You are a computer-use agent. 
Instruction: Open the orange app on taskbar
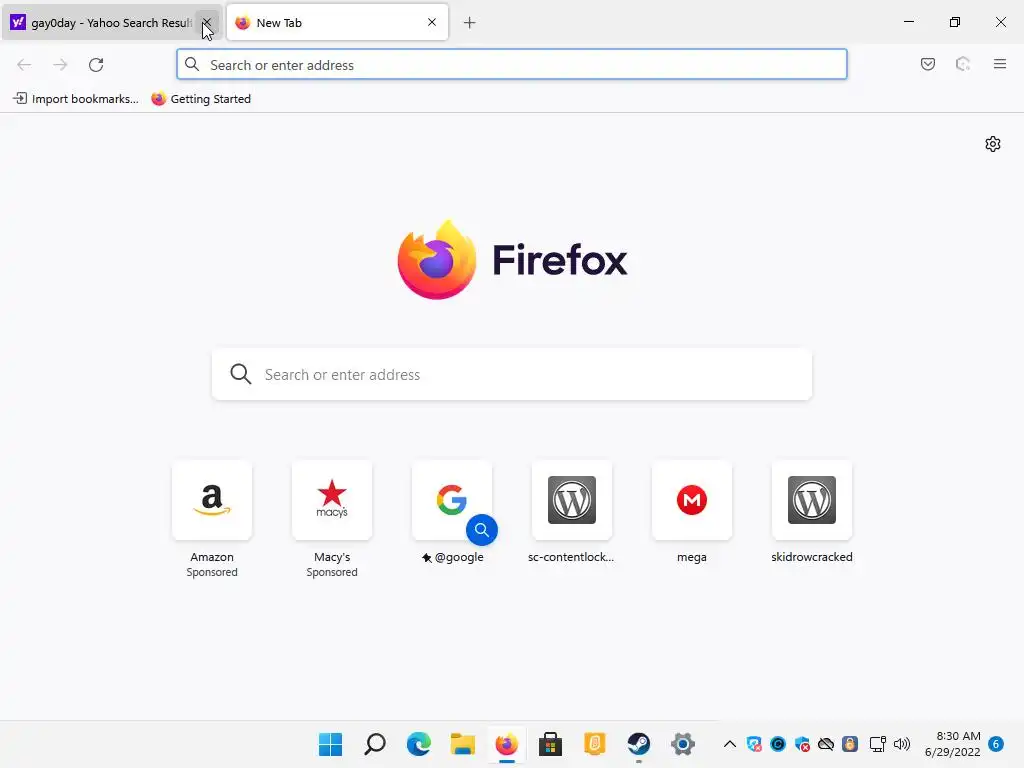point(594,744)
